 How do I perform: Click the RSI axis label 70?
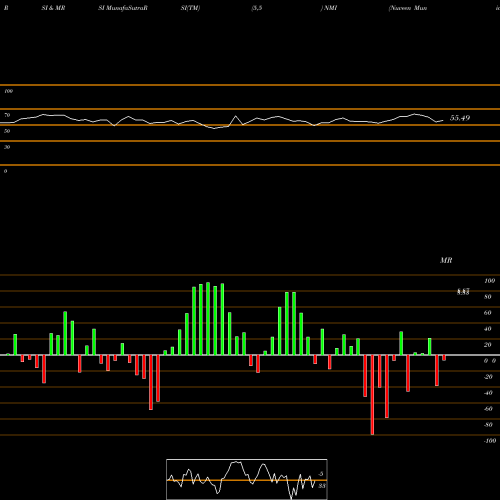pyautogui.click(x=7, y=115)
